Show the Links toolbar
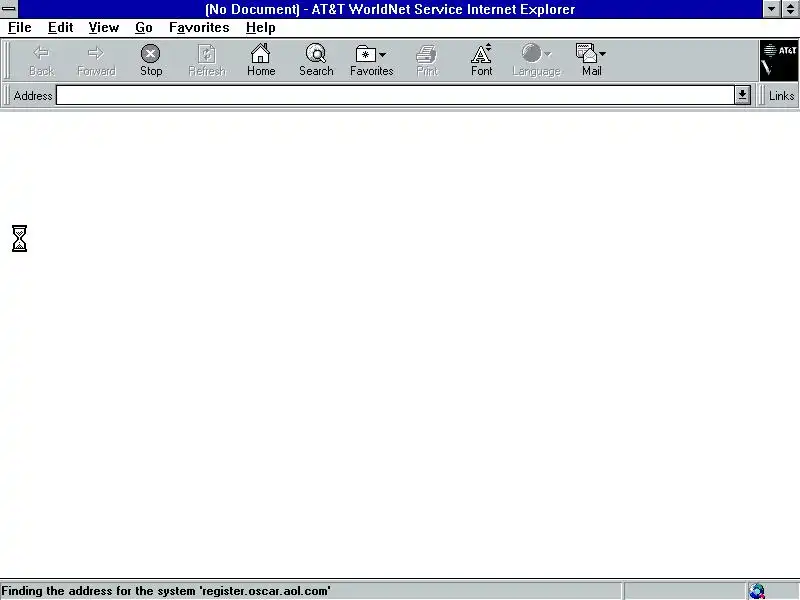The image size is (800, 600). (781, 95)
